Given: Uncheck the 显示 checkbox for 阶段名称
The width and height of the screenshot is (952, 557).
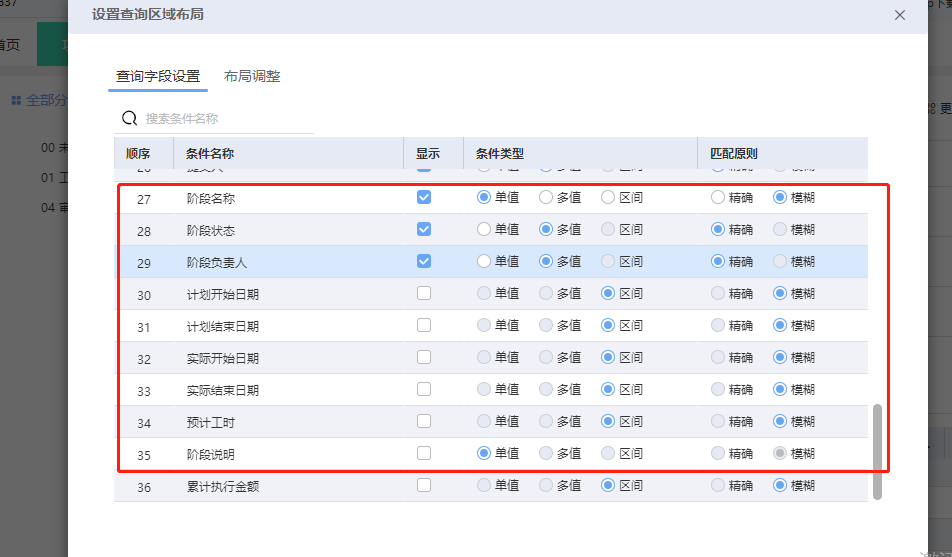Looking at the screenshot, I should [424, 198].
